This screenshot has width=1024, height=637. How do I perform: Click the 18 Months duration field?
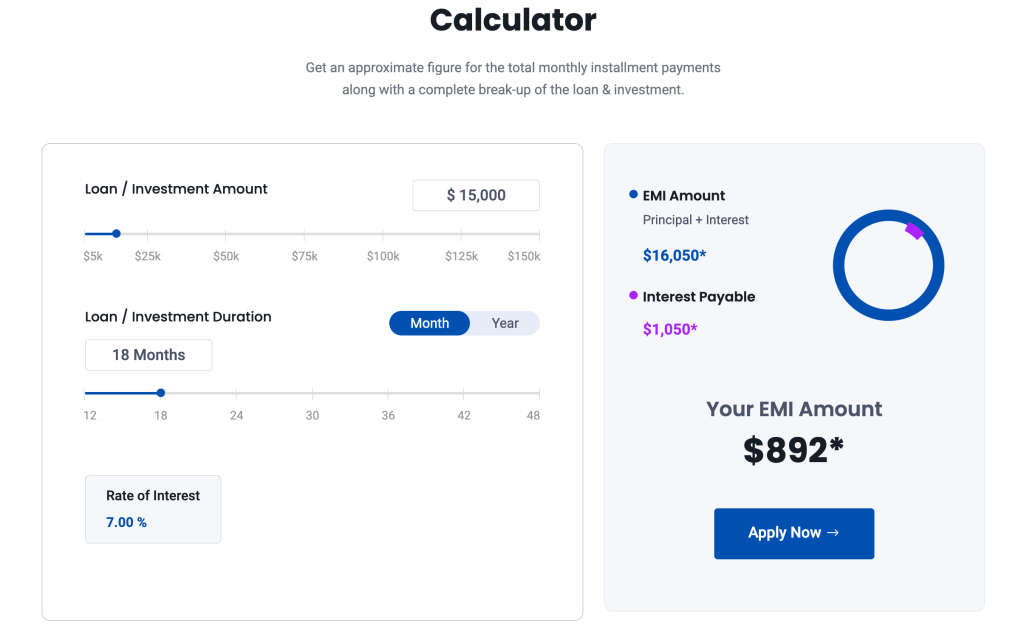point(148,355)
